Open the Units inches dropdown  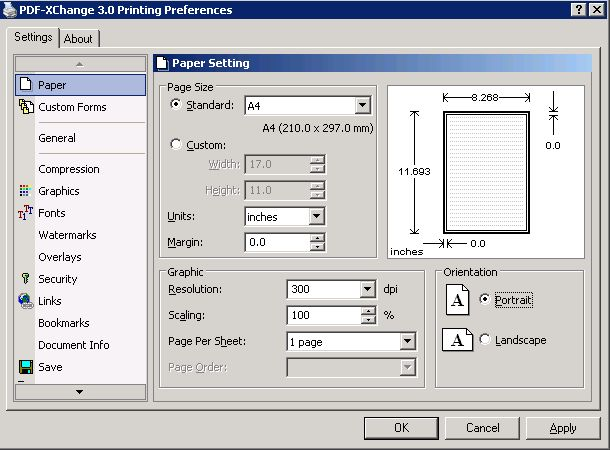tap(317, 216)
